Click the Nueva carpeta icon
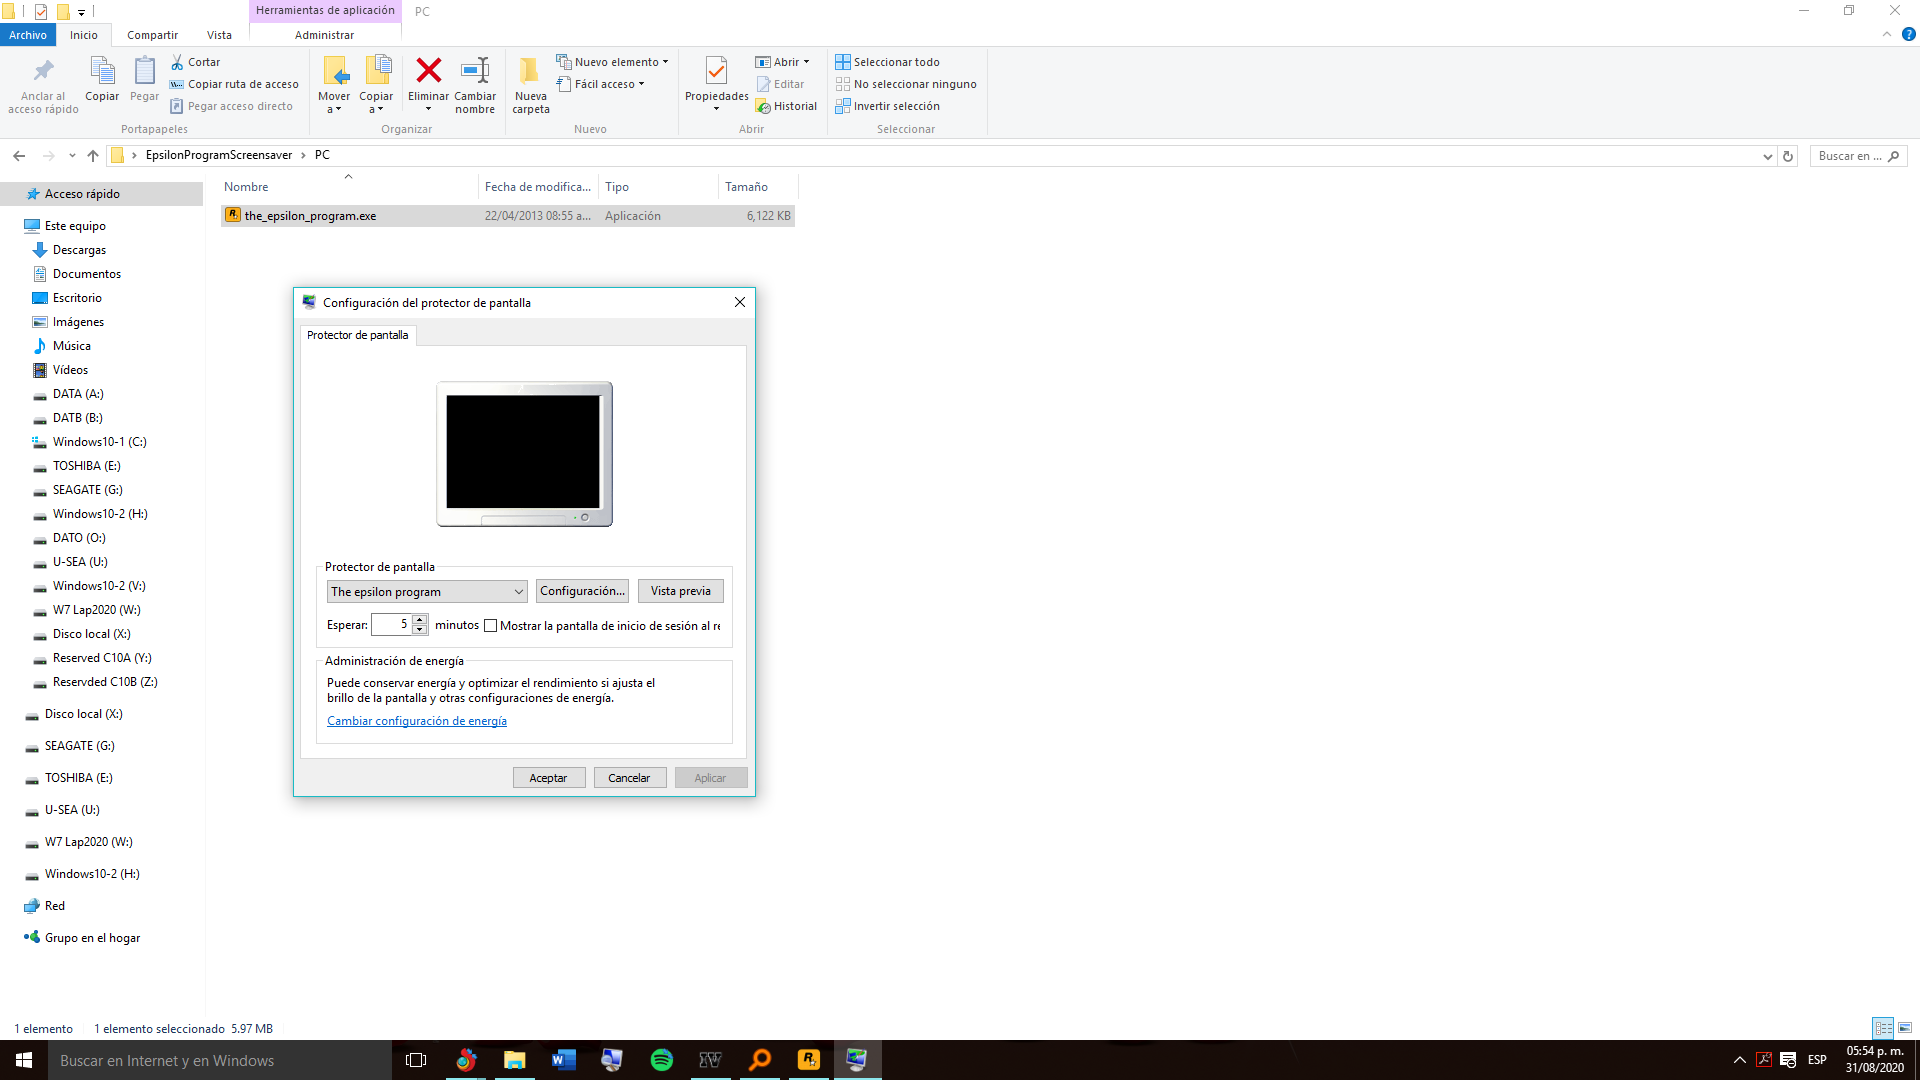The height and width of the screenshot is (1080, 1920). point(530,71)
